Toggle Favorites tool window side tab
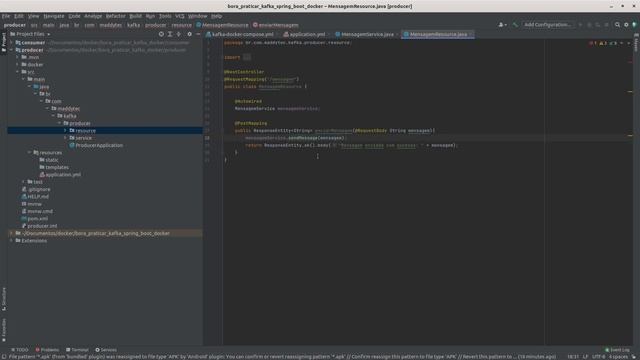Screen dimensions: 640x360 (4, 330)
